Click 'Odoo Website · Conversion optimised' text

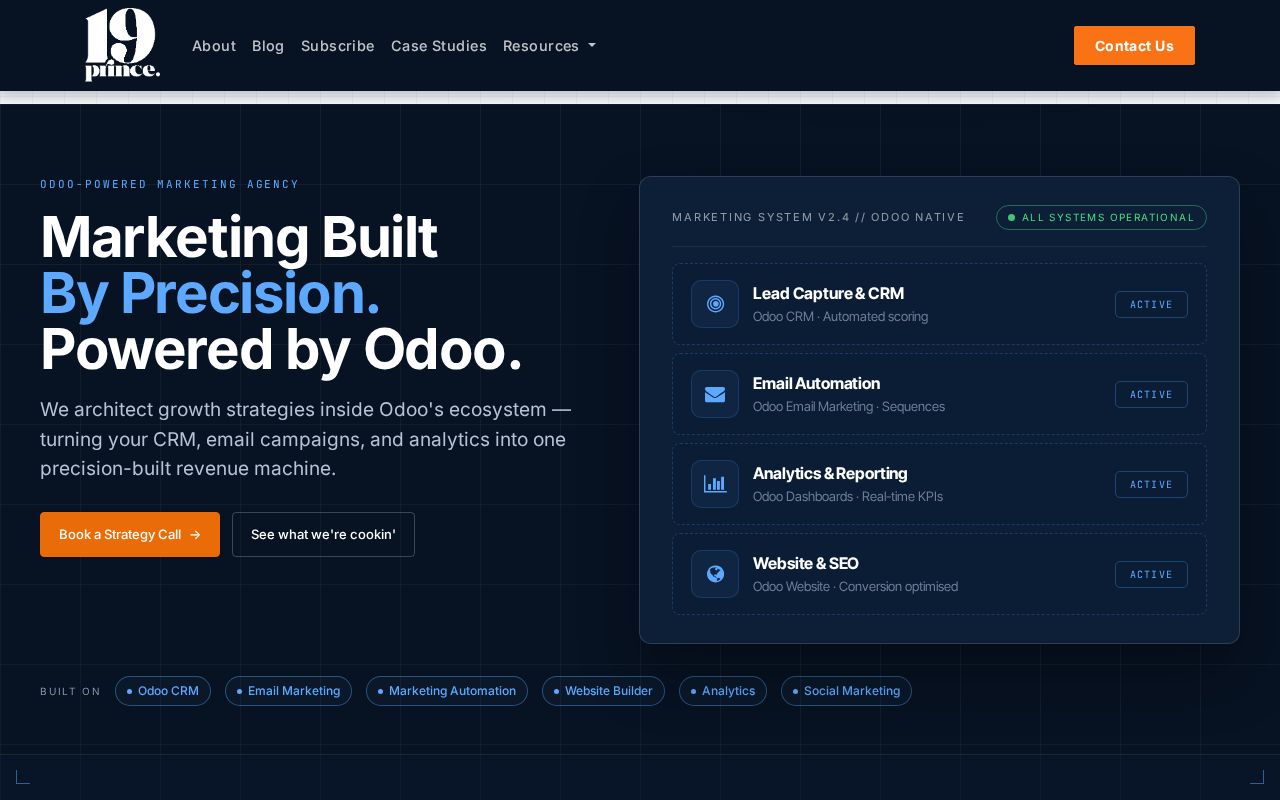tap(855, 587)
